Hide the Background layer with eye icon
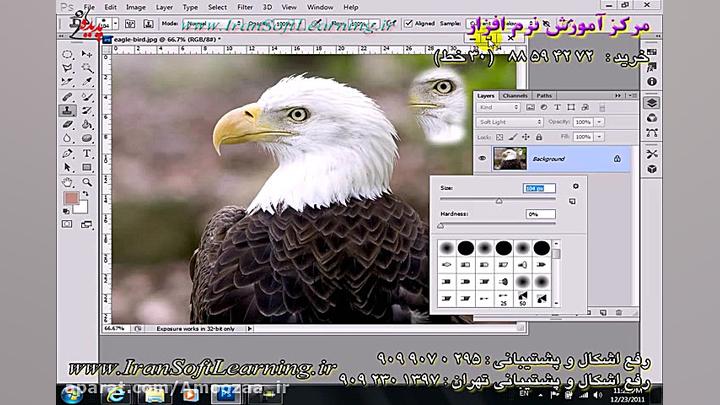This screenshot has width=720, height=405. point(482,158)
